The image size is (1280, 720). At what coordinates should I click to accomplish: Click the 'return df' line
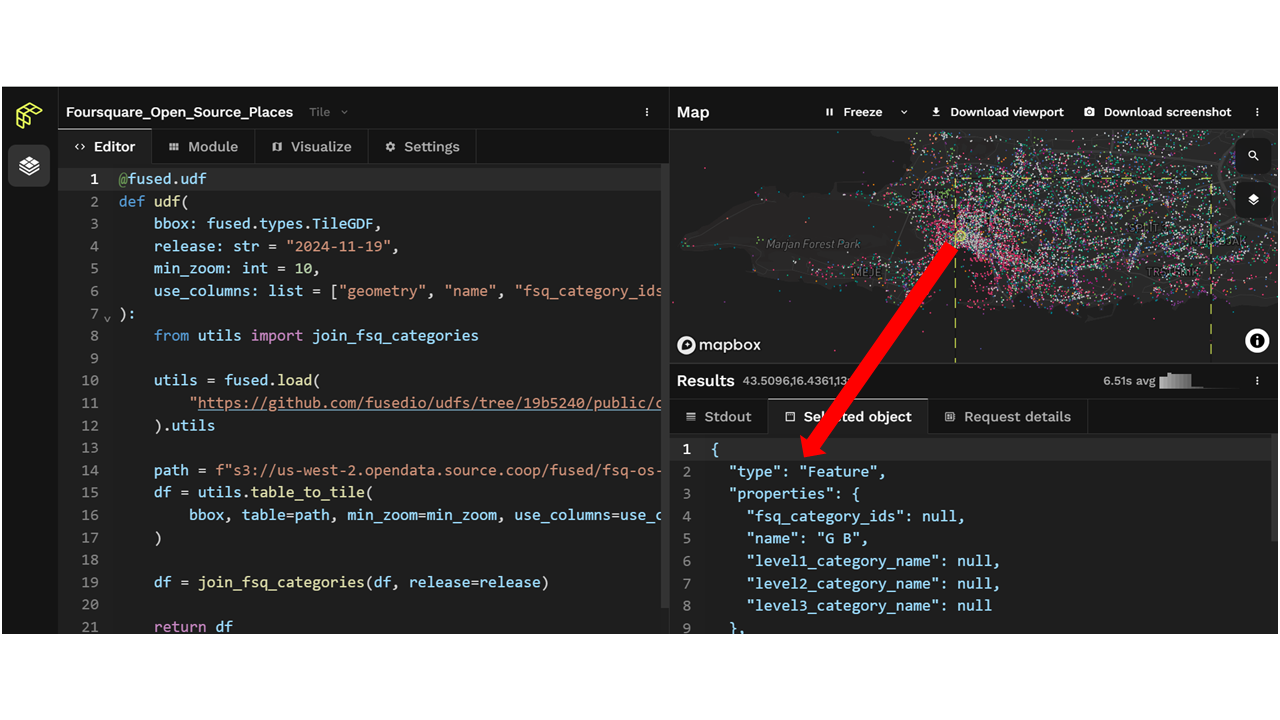tap(193, 627)
